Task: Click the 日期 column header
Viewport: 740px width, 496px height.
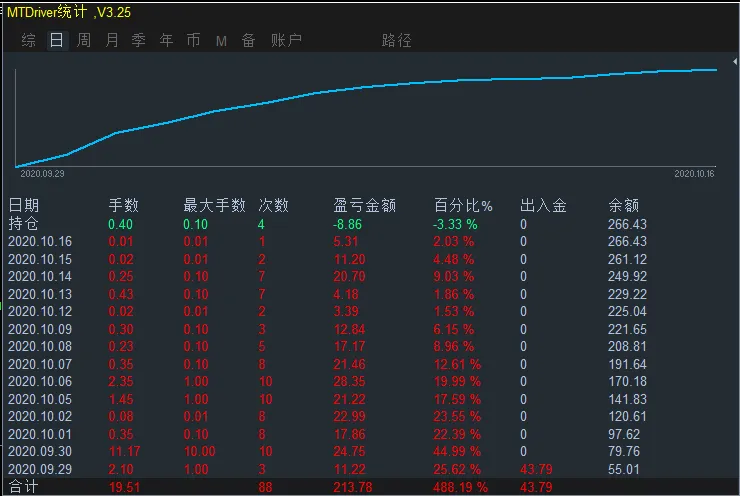Action: click(24, 206)
